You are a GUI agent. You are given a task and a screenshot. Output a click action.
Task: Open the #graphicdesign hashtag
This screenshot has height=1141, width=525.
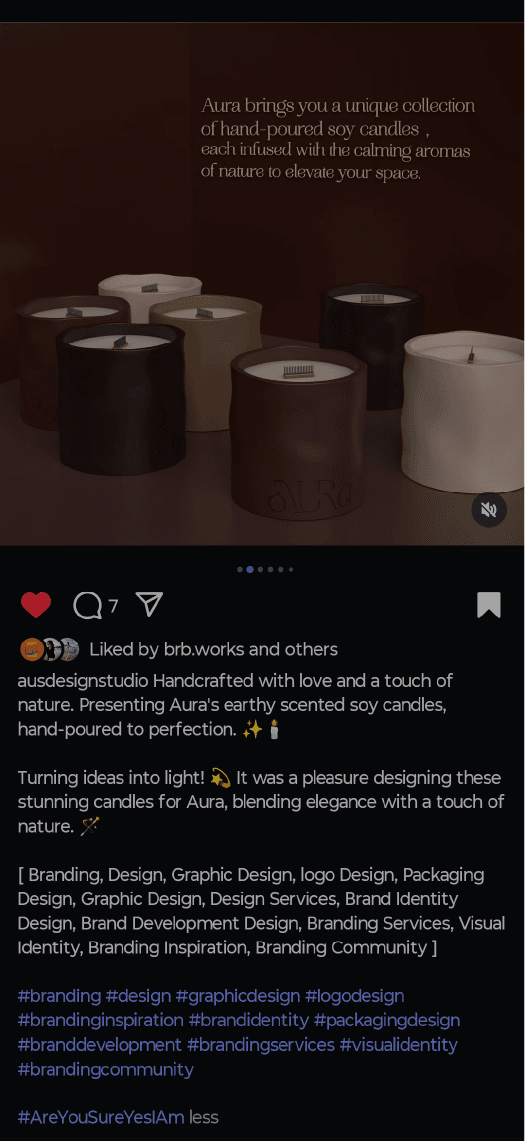coord(237,995)
